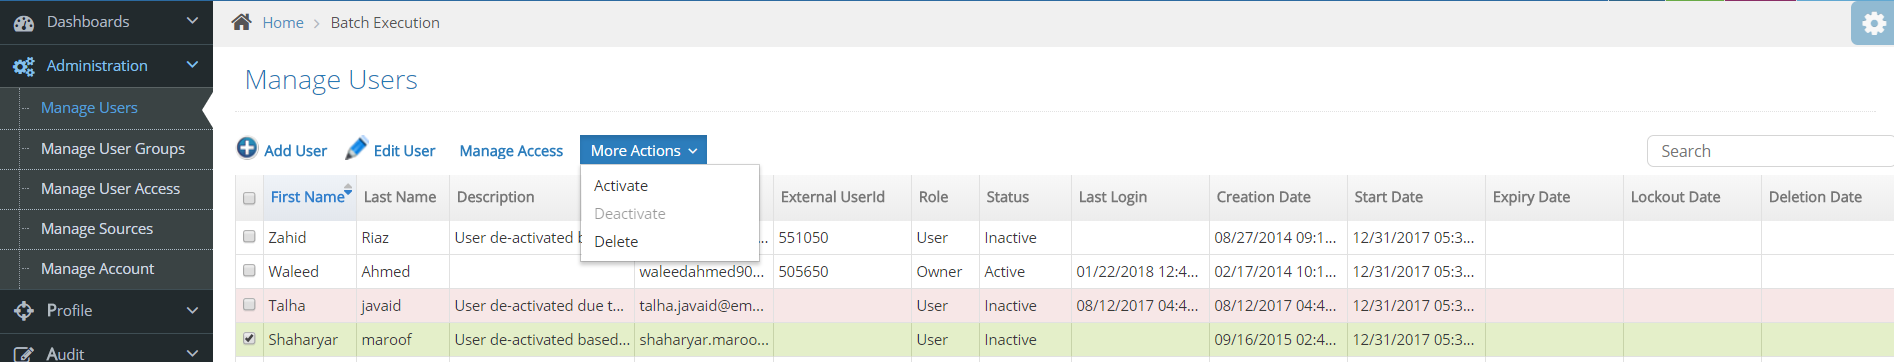The image size is (1894, 362).
Task: Go to Home breadcrumb link
Action: coord(283,22)
